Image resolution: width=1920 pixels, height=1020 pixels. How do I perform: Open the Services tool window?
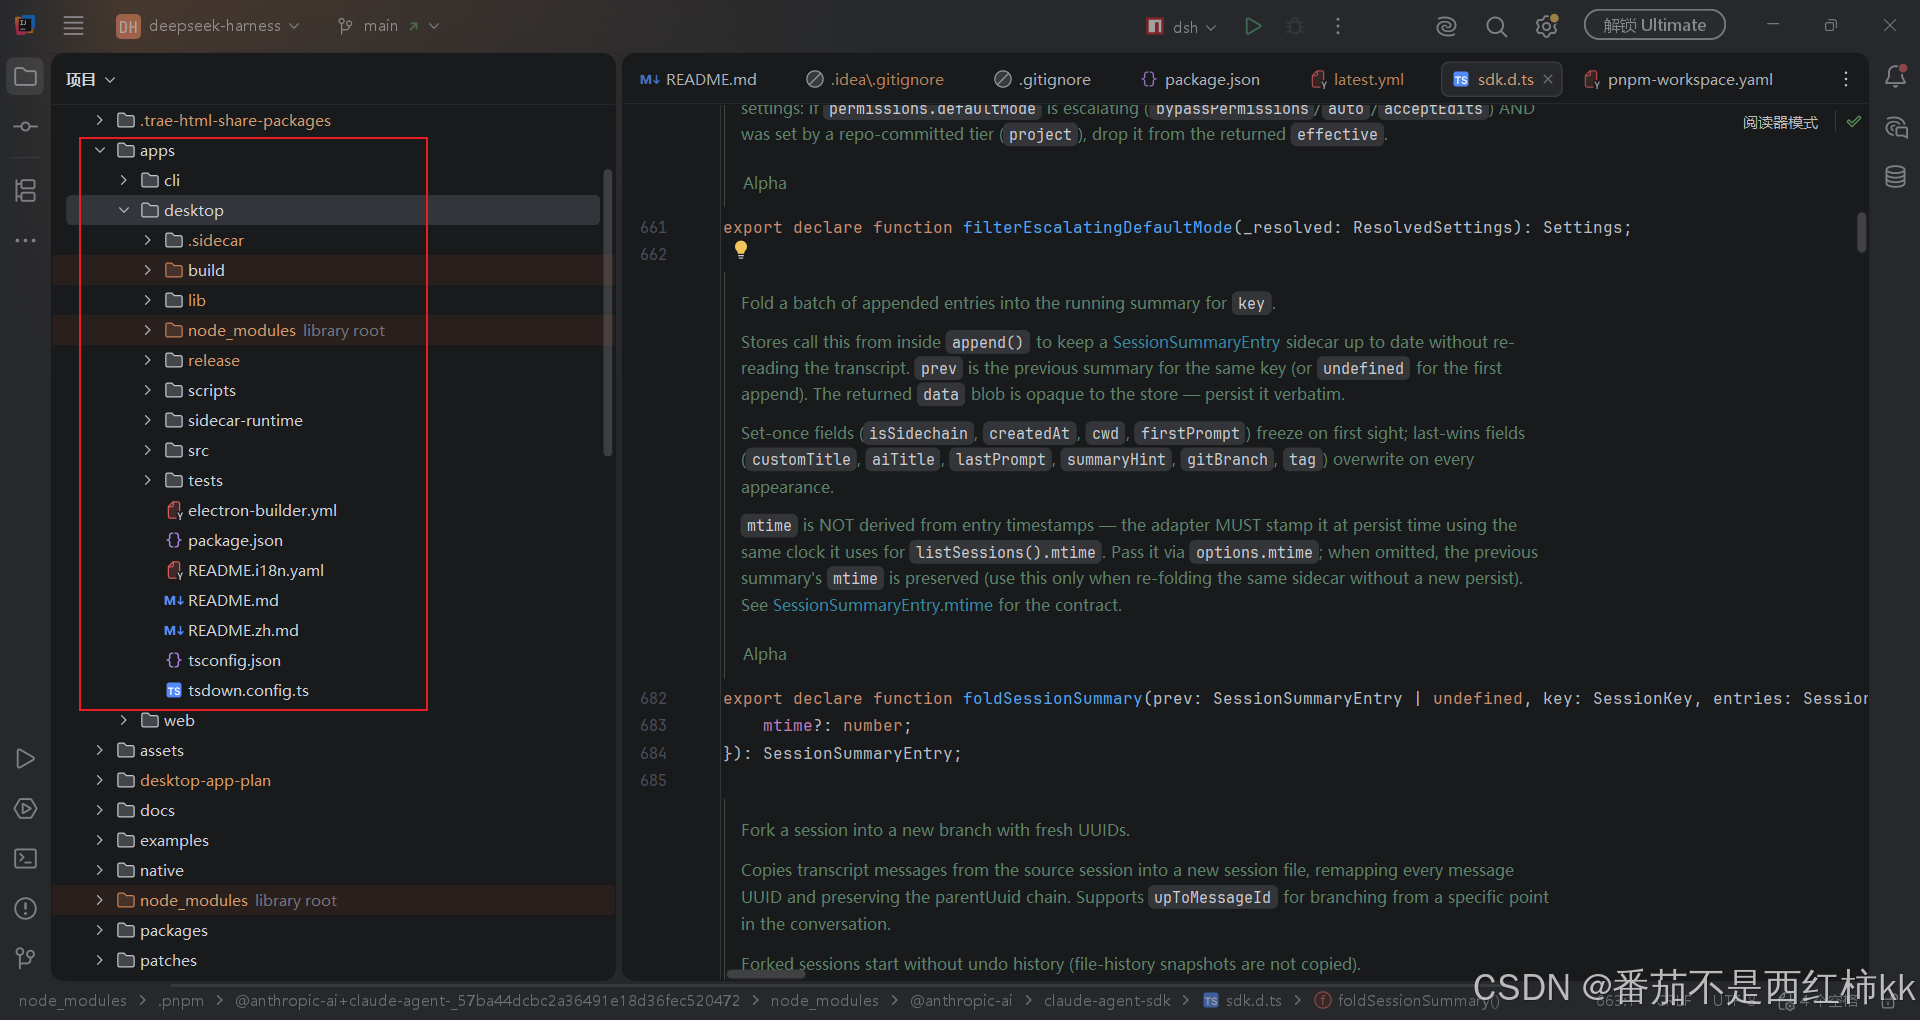26,809
